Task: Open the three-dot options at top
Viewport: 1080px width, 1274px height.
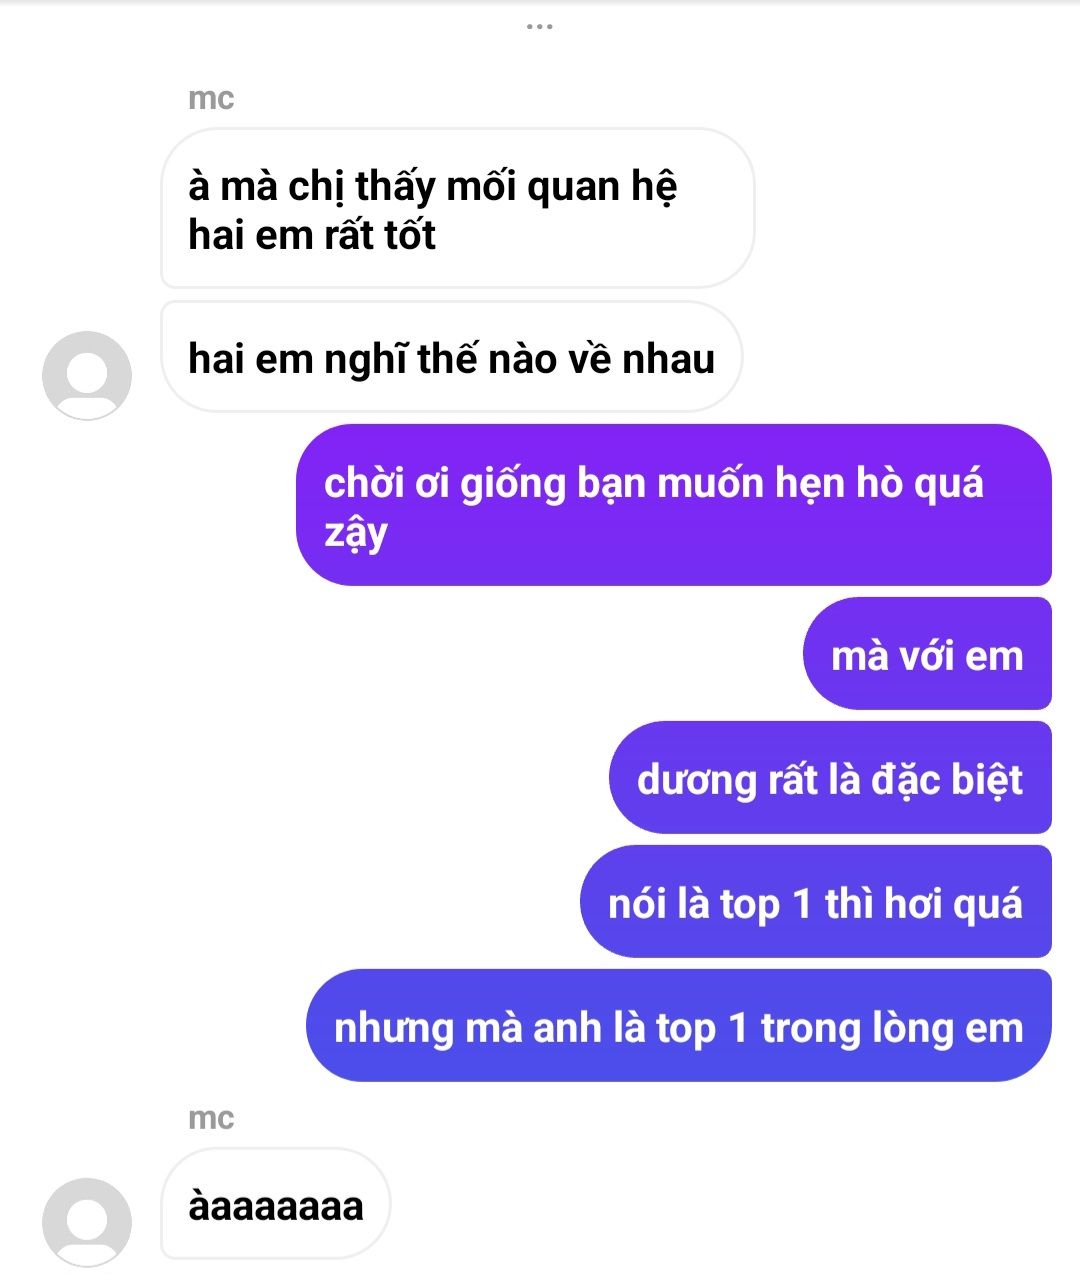Action: click(540, 26)
